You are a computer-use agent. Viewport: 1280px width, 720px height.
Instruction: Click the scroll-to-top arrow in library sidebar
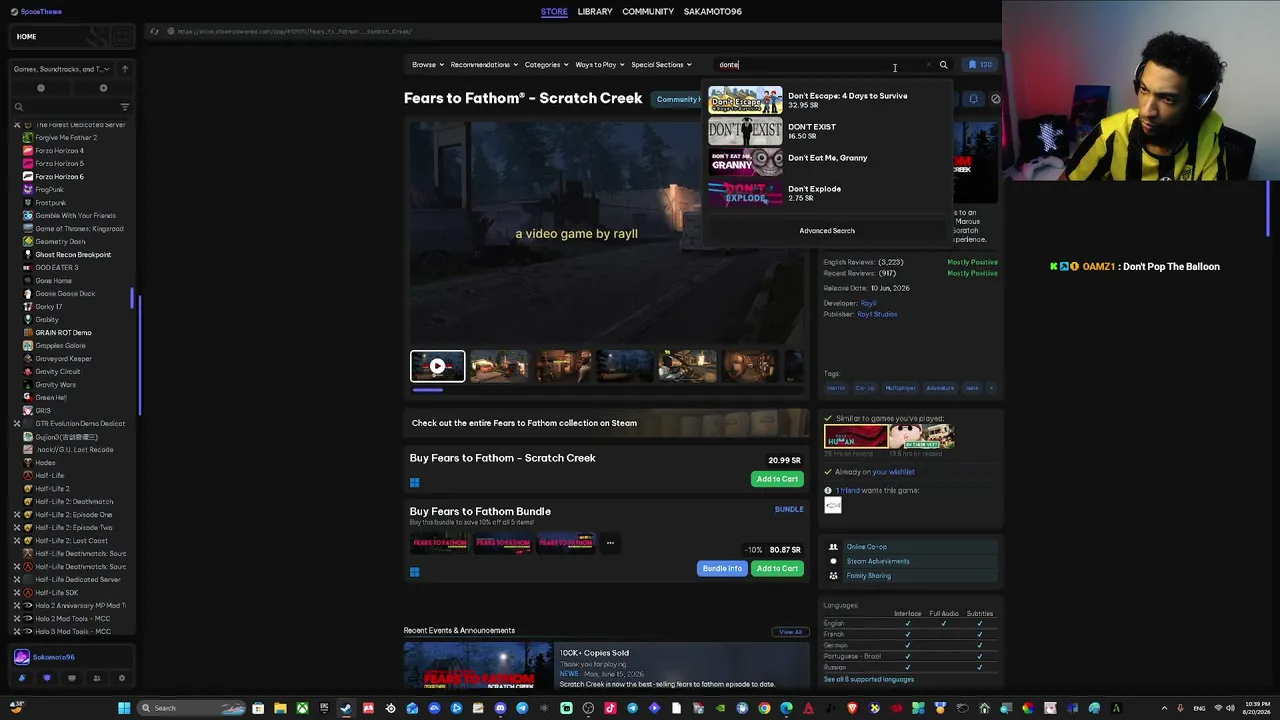[125, 69]
